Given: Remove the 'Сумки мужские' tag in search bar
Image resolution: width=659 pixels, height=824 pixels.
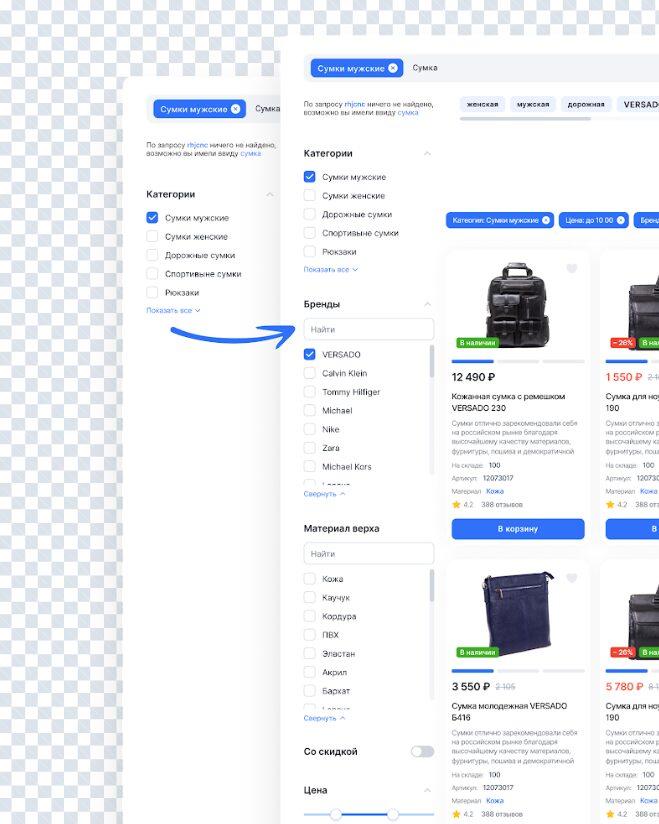Looking at the screenshot, I should (393, 68).
